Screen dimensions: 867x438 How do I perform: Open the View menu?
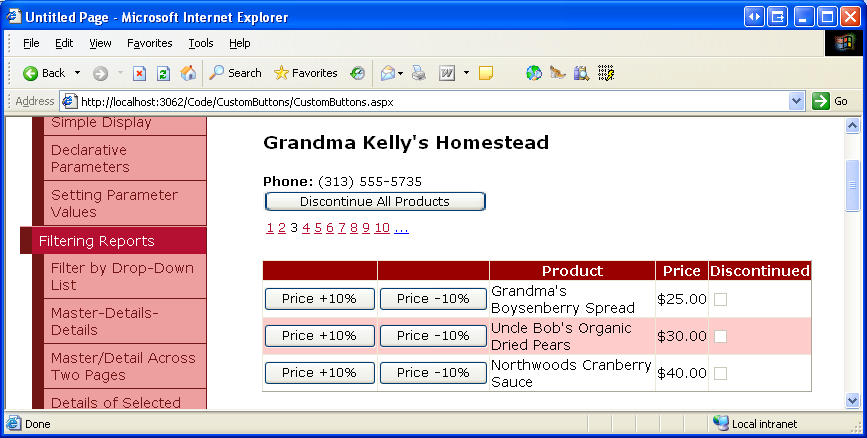coord(100,43)
